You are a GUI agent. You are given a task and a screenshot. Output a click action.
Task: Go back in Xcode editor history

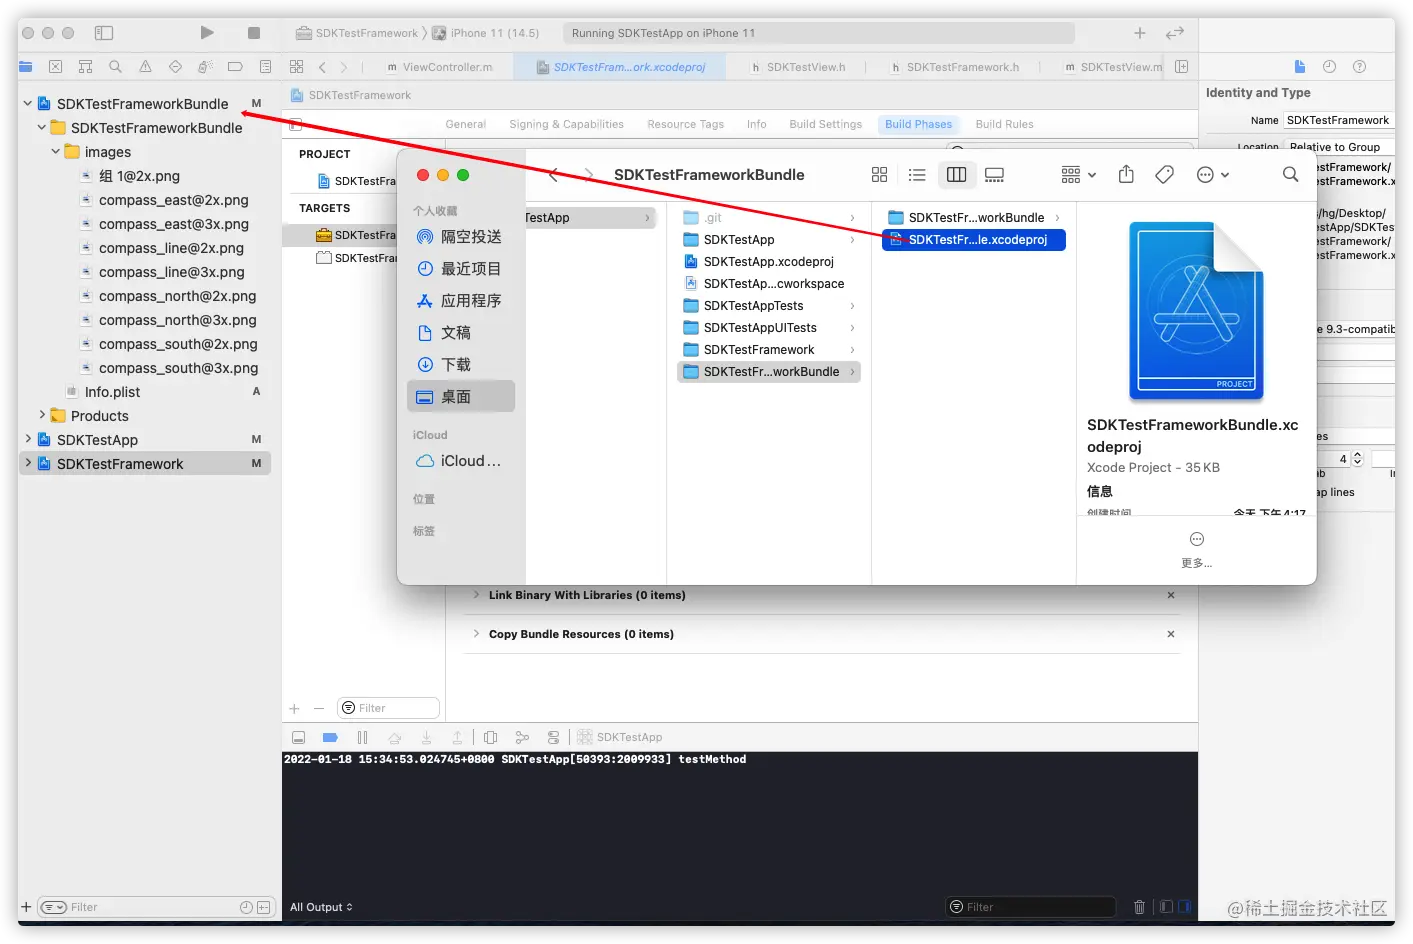pyautogui.click(x=322, y=67)
